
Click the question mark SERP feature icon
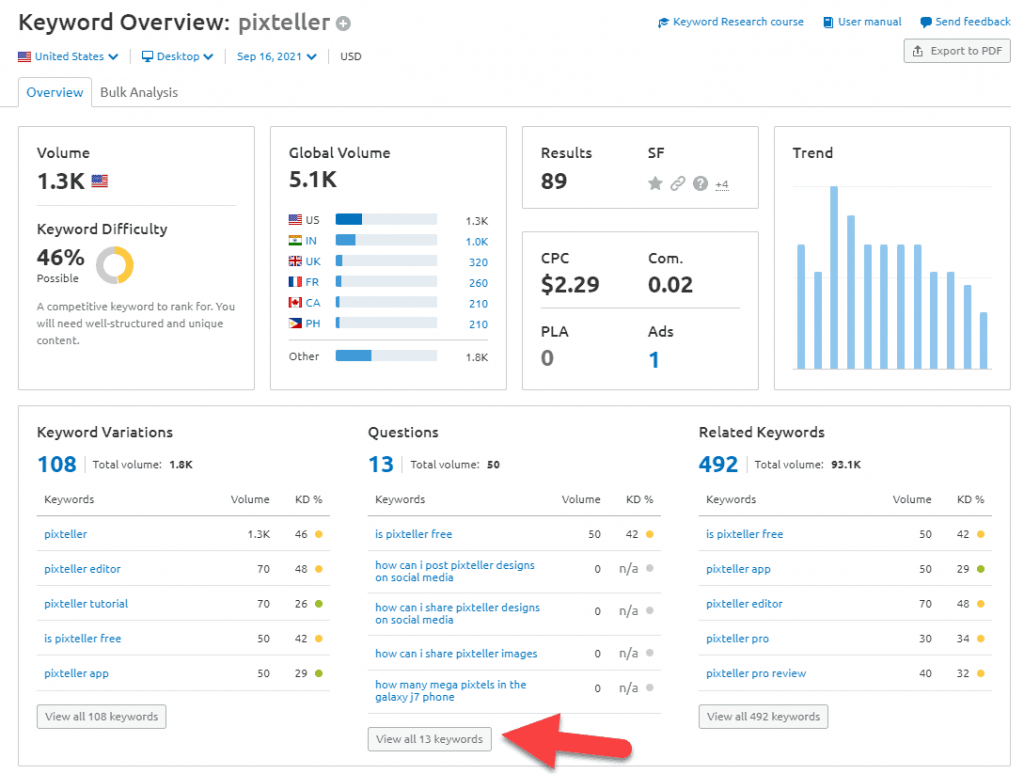pos(700,184)
